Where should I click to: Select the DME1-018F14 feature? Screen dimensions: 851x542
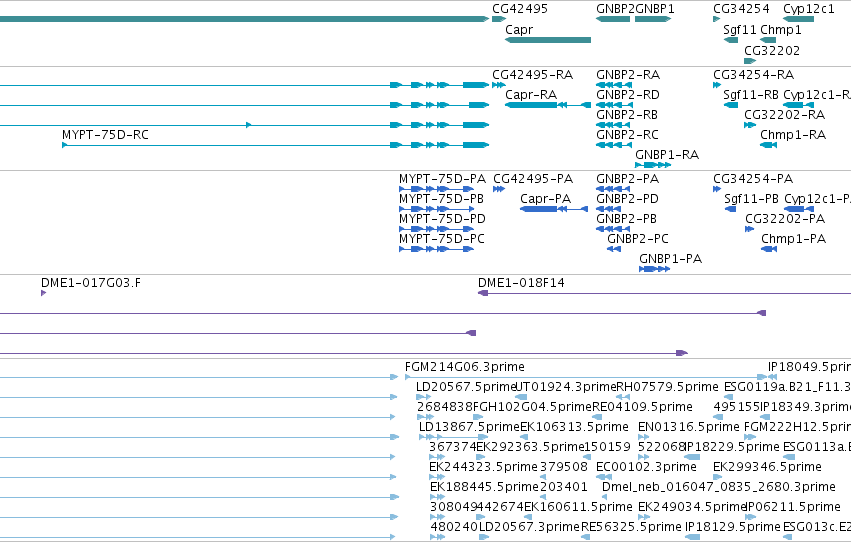click(664, 293)
